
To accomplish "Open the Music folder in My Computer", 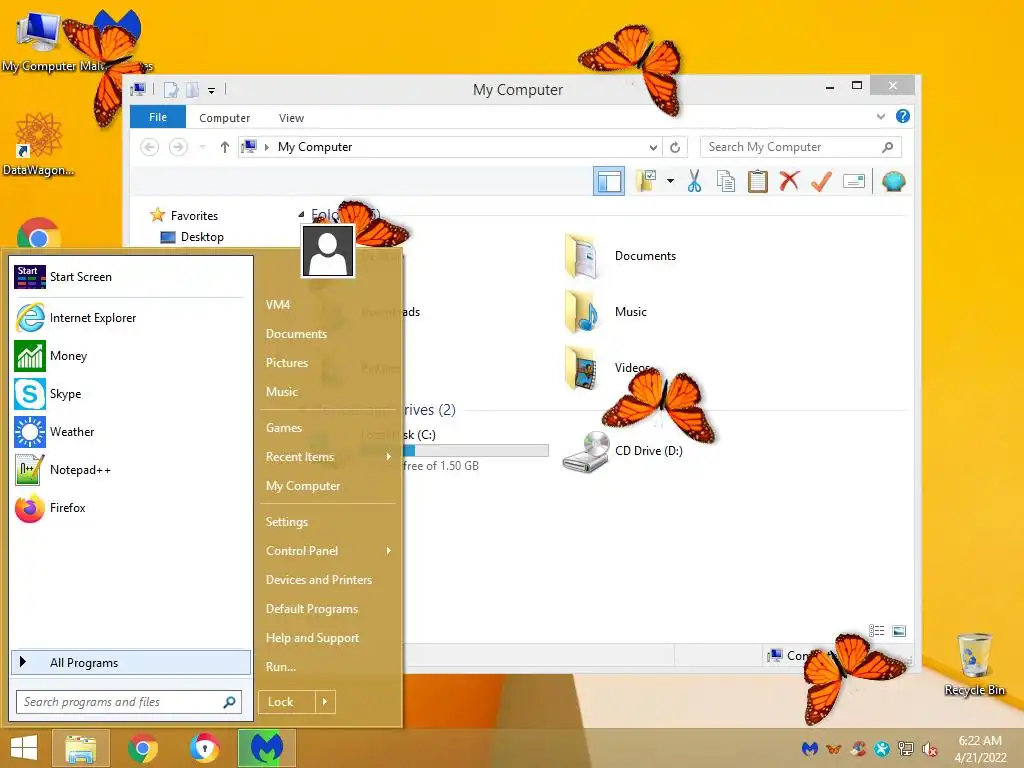I will pos(606,312).
